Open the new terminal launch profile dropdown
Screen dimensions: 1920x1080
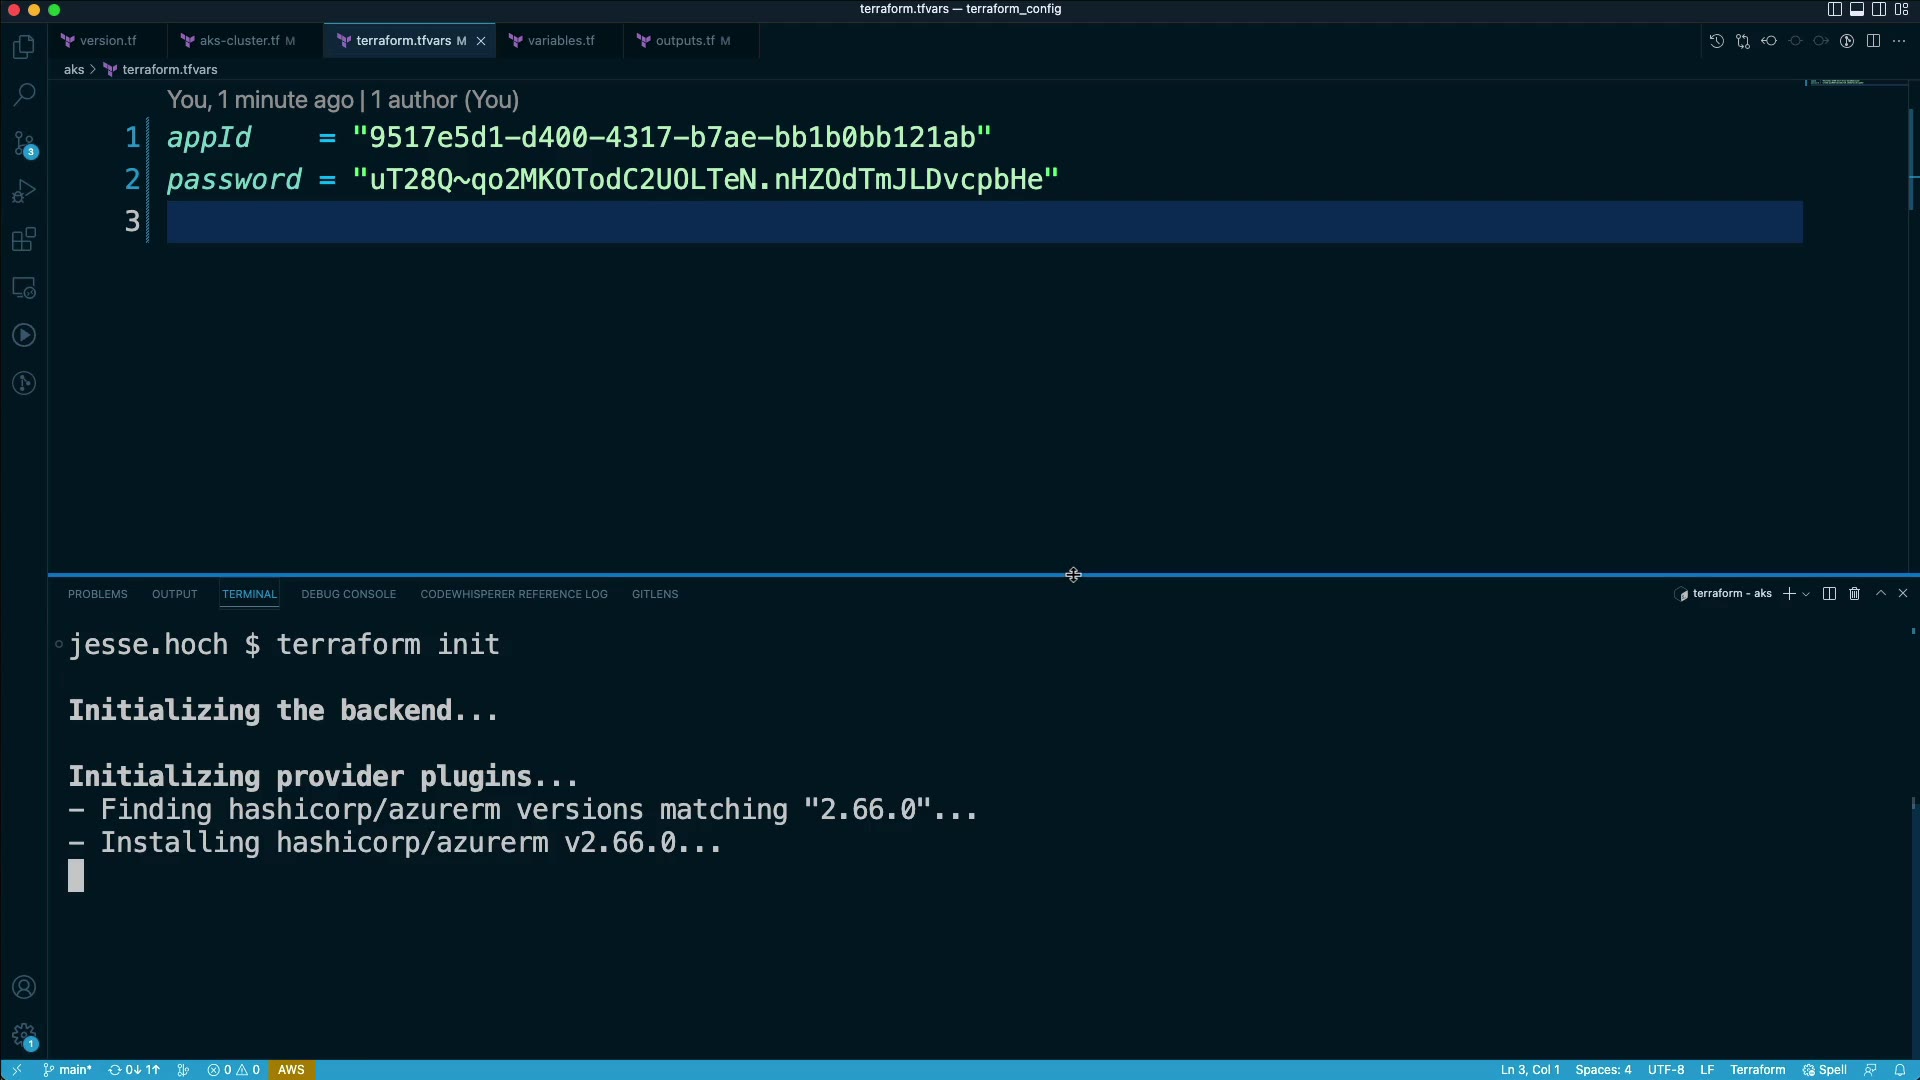coord(1806,594)
